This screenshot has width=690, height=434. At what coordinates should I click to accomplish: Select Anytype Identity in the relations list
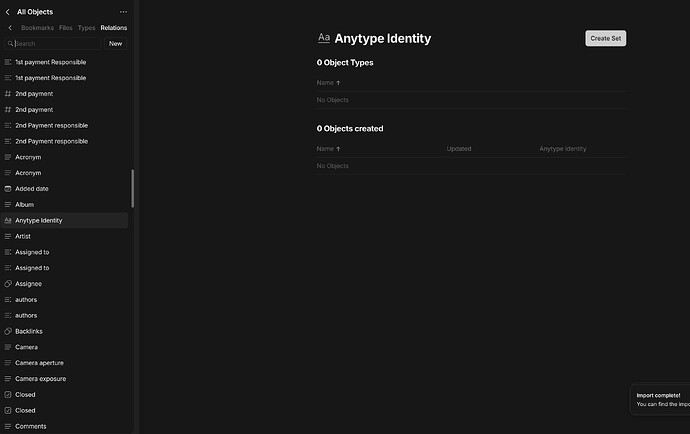click(x=65, y=221)
